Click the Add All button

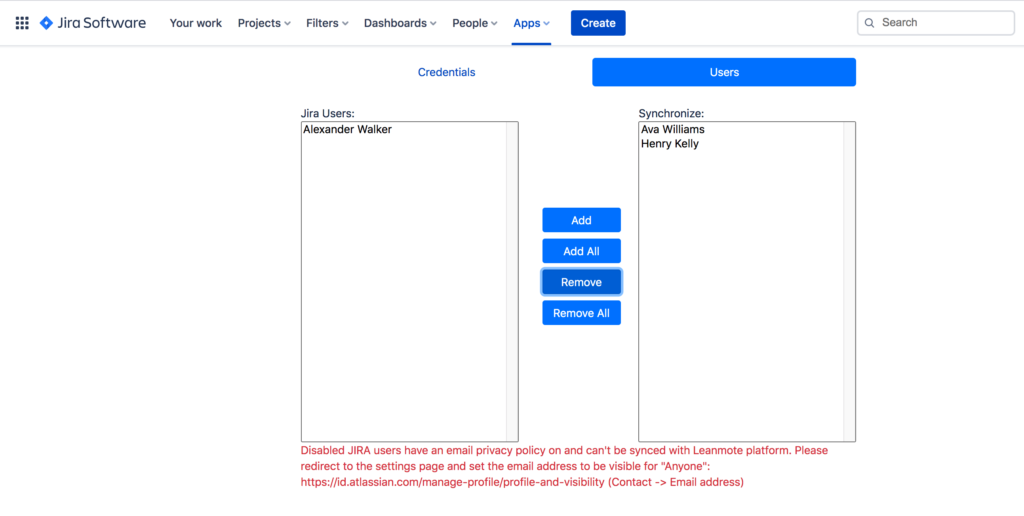(581, 251)
